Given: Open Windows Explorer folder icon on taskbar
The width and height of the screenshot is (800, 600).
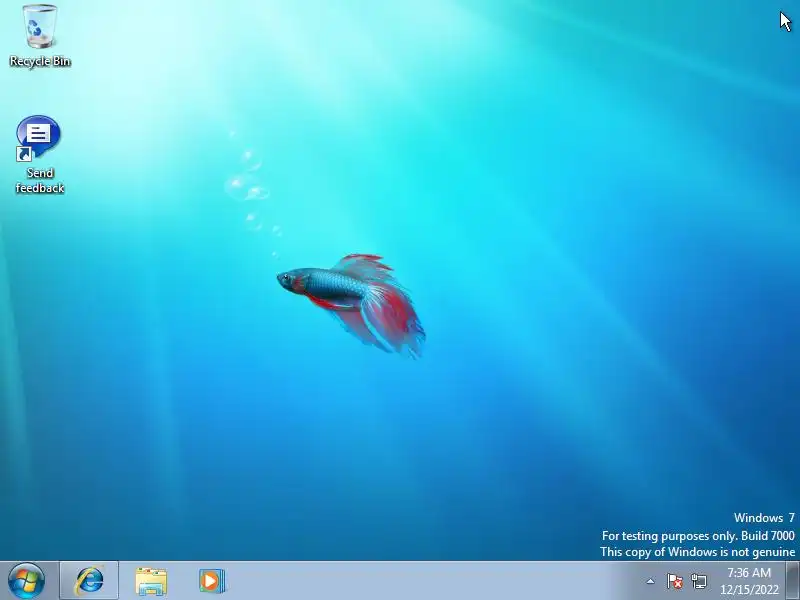Looking at the screenshot, I should [151, 581].
